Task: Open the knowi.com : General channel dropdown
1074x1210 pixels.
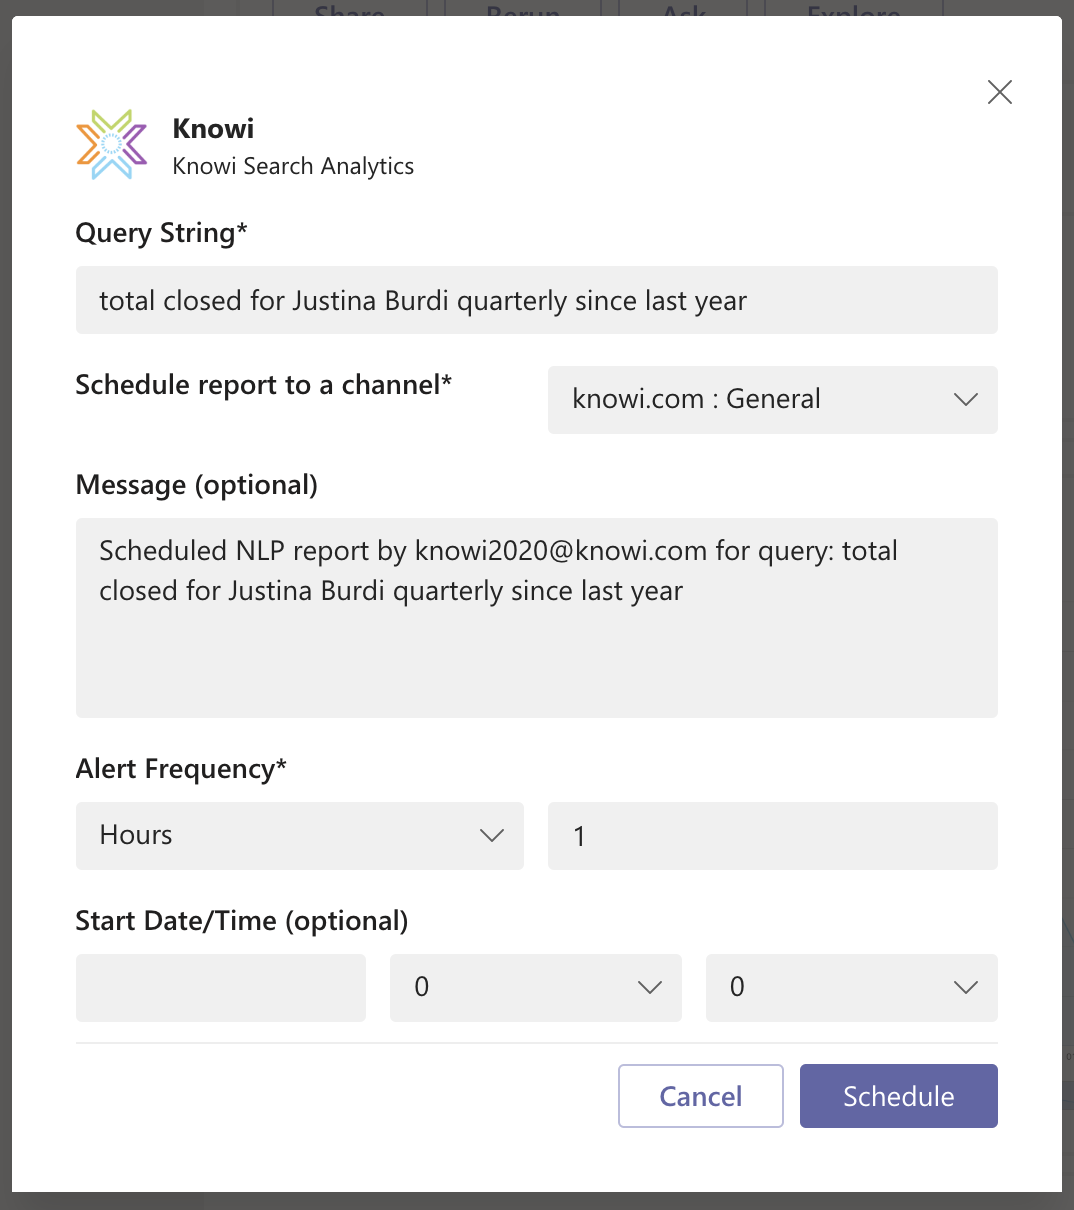Action: (772, 400)
